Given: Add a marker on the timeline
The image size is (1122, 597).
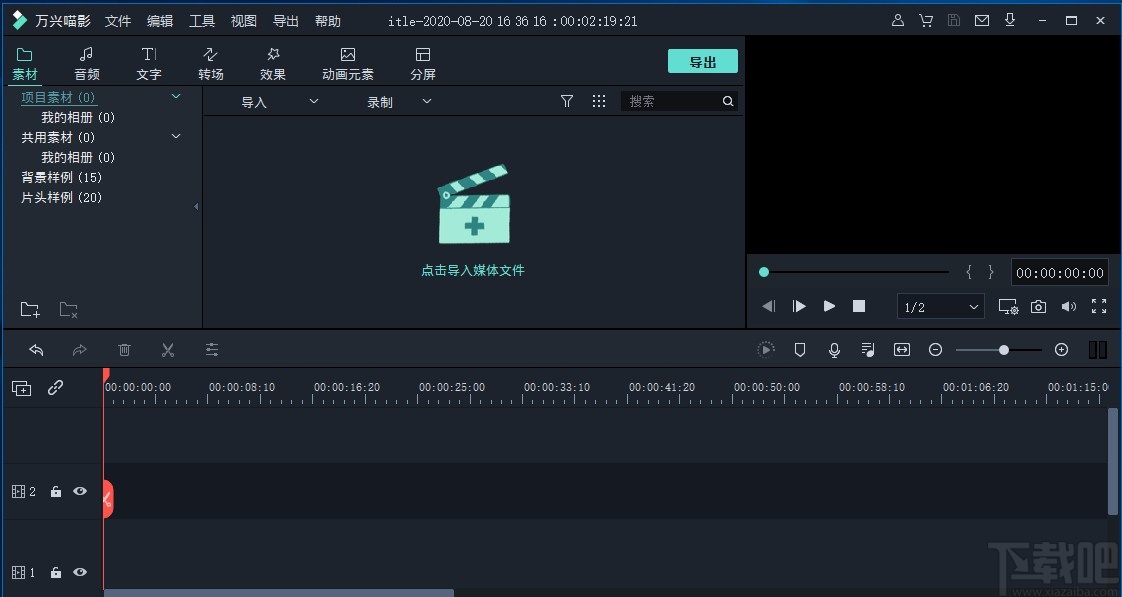Looking at the screenshot, I should click(x=800, y=350).
